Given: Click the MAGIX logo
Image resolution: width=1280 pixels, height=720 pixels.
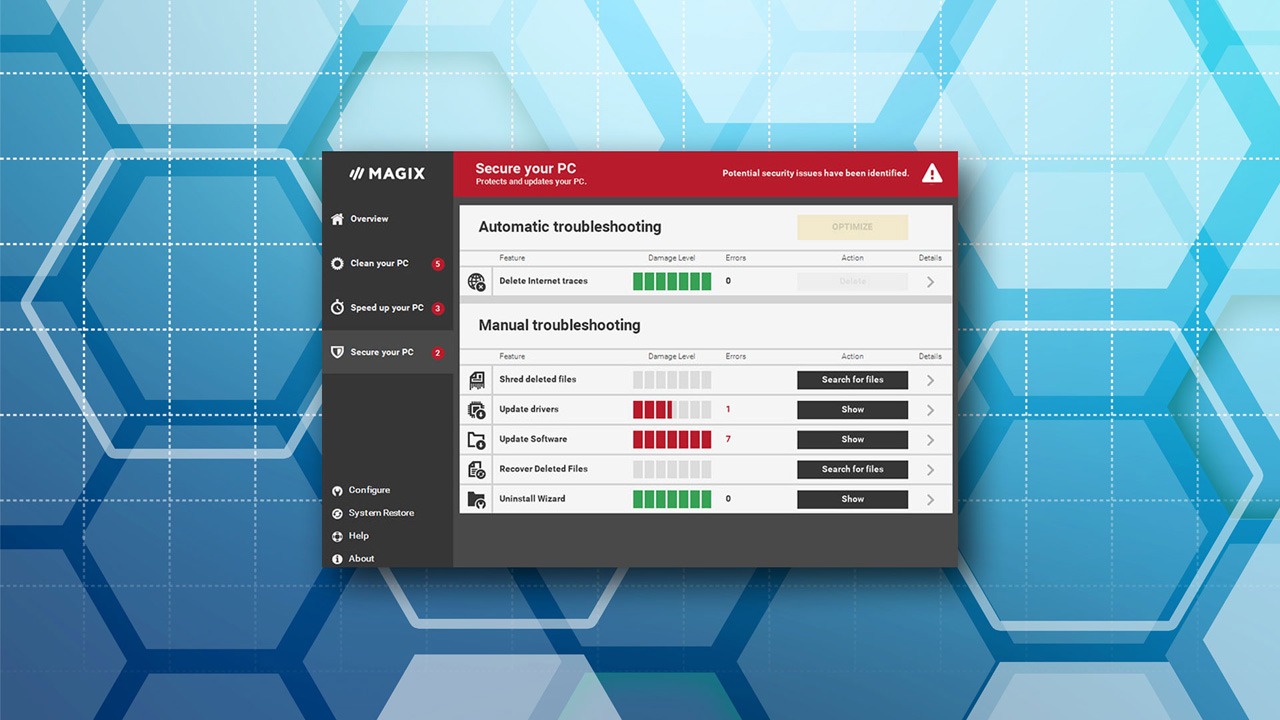Looking at the screenshot, I should pos(387,174).
